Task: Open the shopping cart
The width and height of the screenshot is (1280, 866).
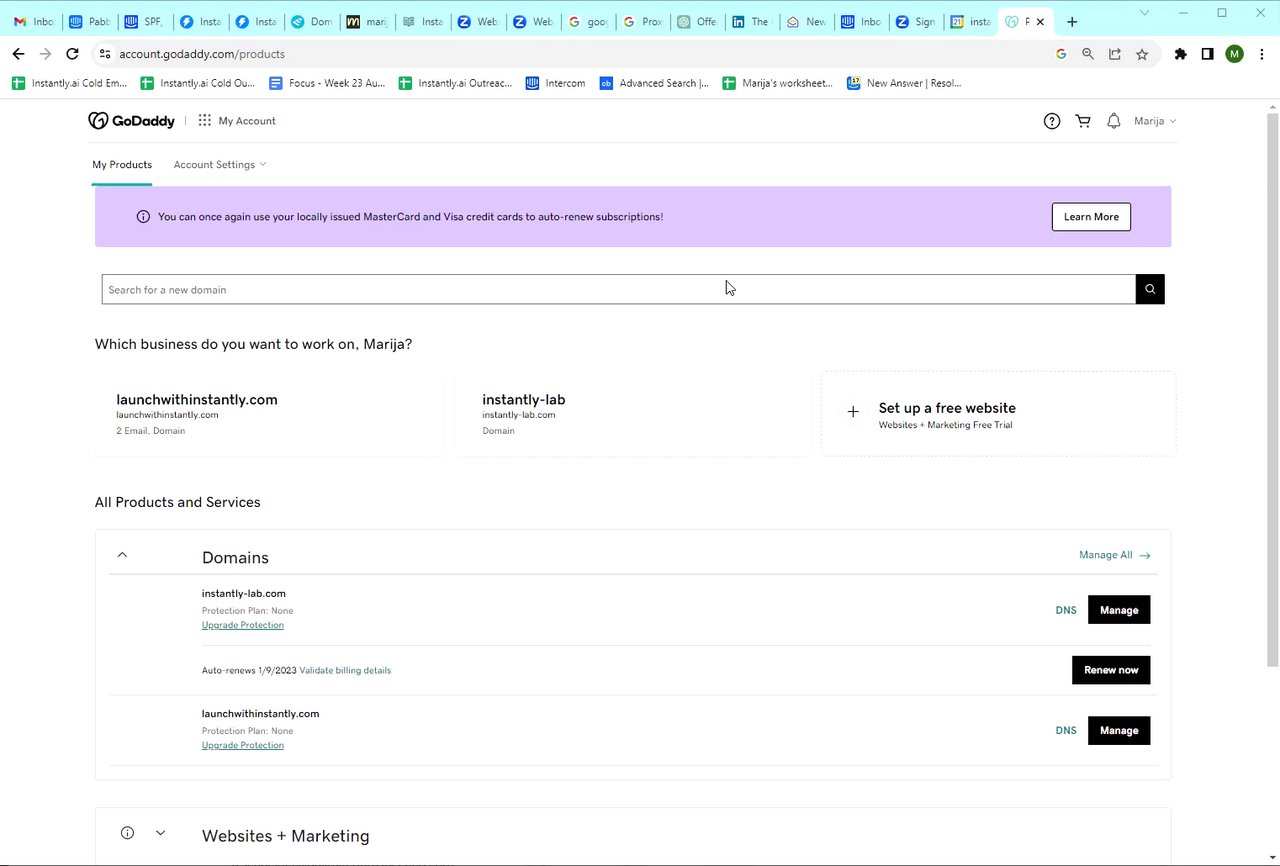Action: coord(1082,121)
